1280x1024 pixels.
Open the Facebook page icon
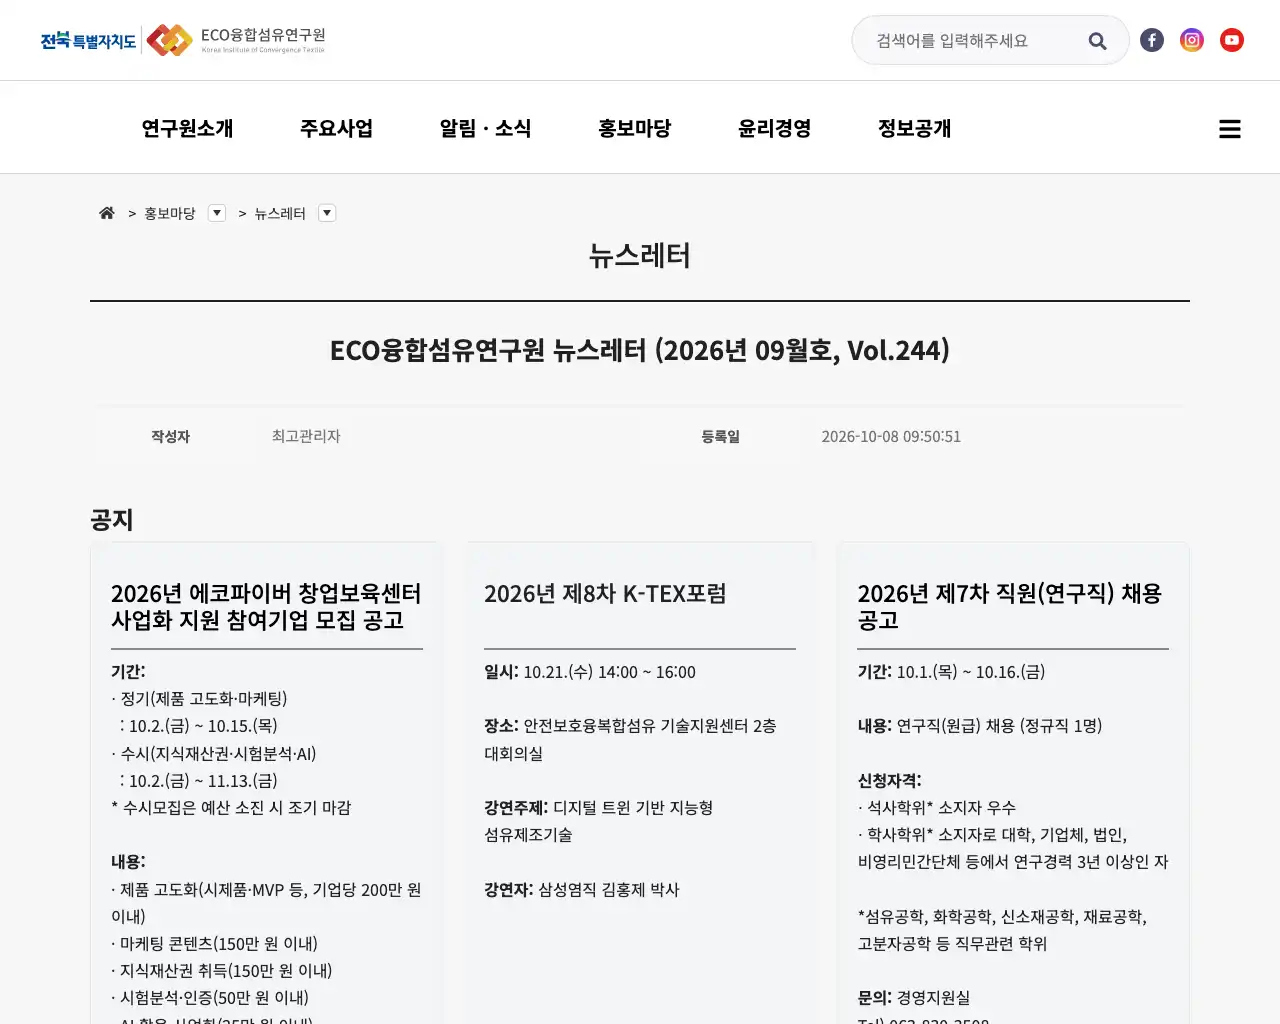coord(1152,40)
